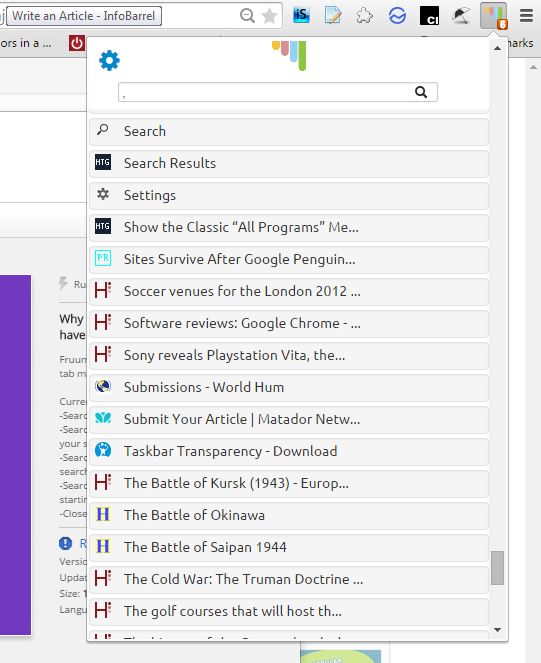The image size is (541, 663).
Task: Click the notepad pencil extension icon
Action: pyautogui.click(x=333, y=16)
